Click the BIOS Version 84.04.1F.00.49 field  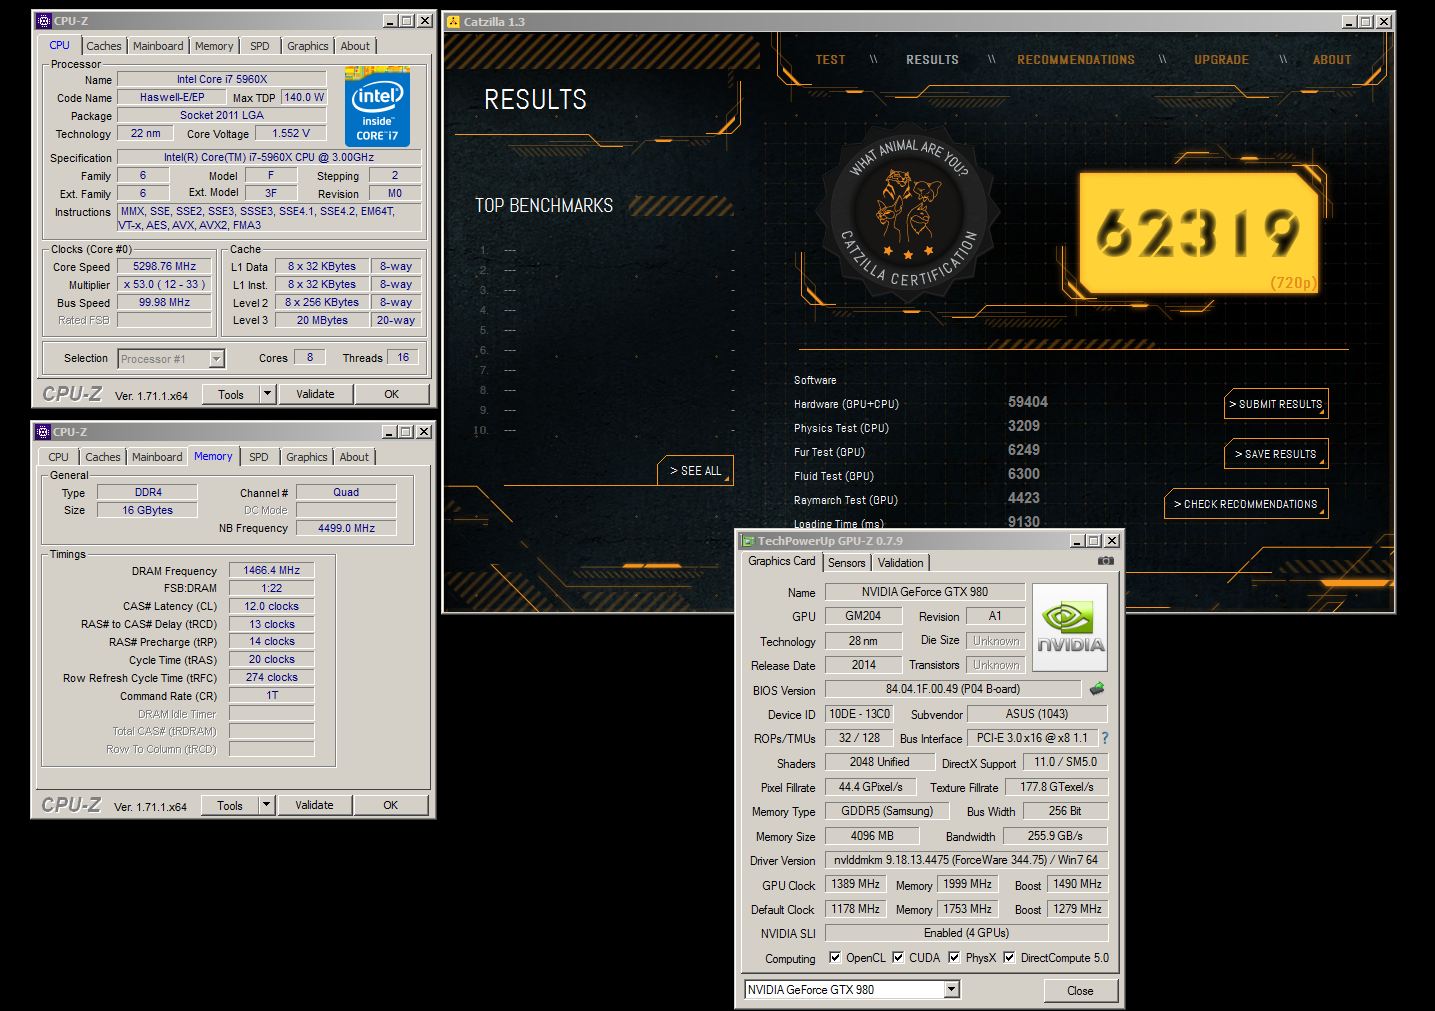(953, 689)
